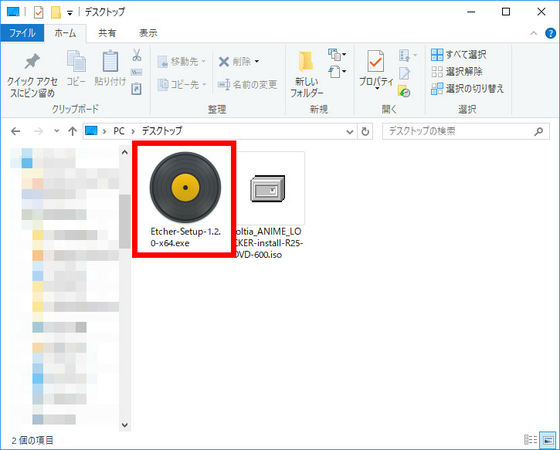Open the Delete dropdown arrow
Viewport: 560px width, 450px height.
256,61
